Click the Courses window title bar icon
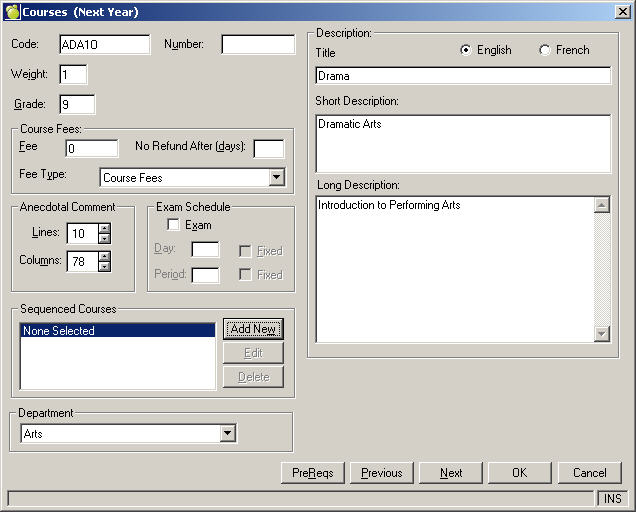636x512 pixels. coord(12,11)
